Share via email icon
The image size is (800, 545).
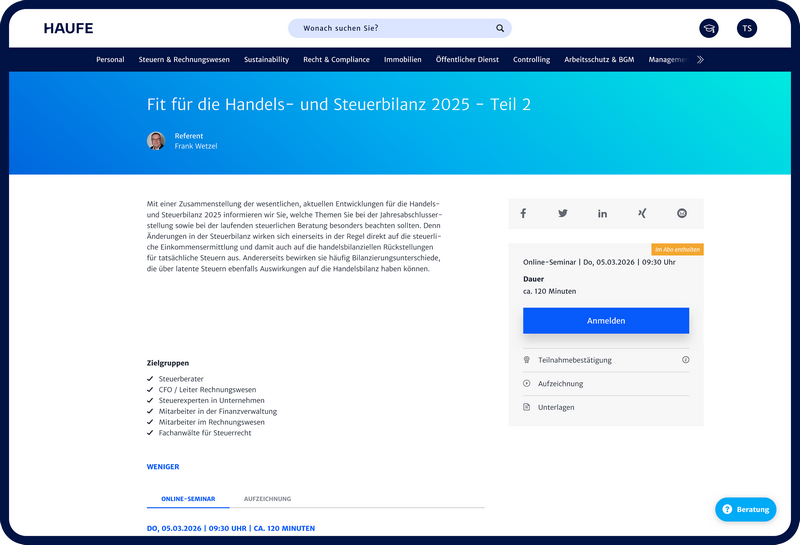682,213
